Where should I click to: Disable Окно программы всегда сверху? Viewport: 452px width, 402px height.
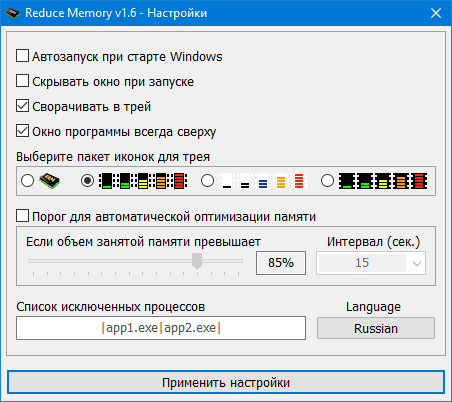tap(22, 131)
